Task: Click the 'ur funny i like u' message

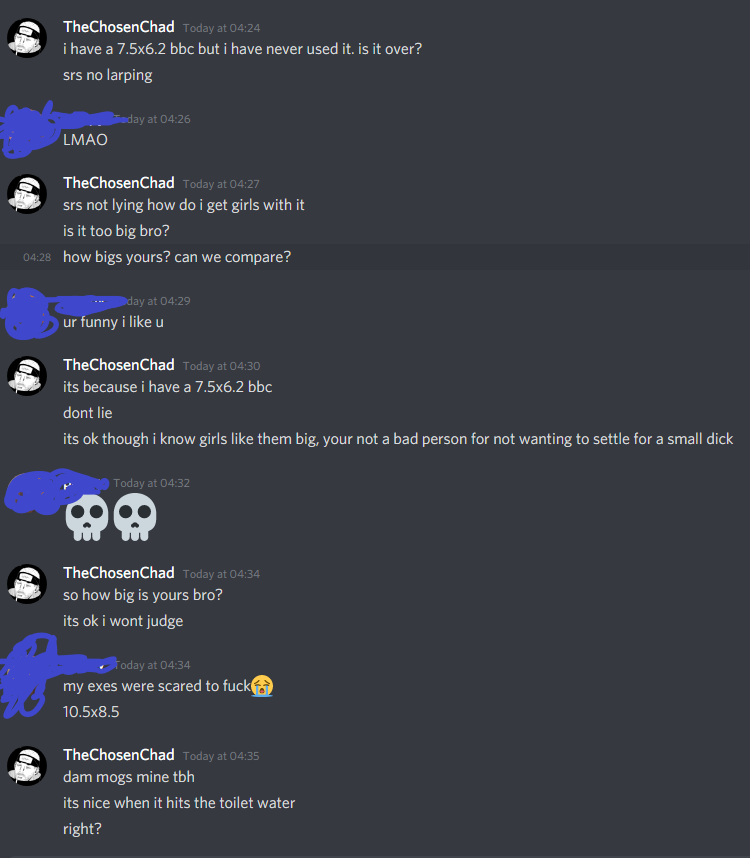Action: coord(113,322)
